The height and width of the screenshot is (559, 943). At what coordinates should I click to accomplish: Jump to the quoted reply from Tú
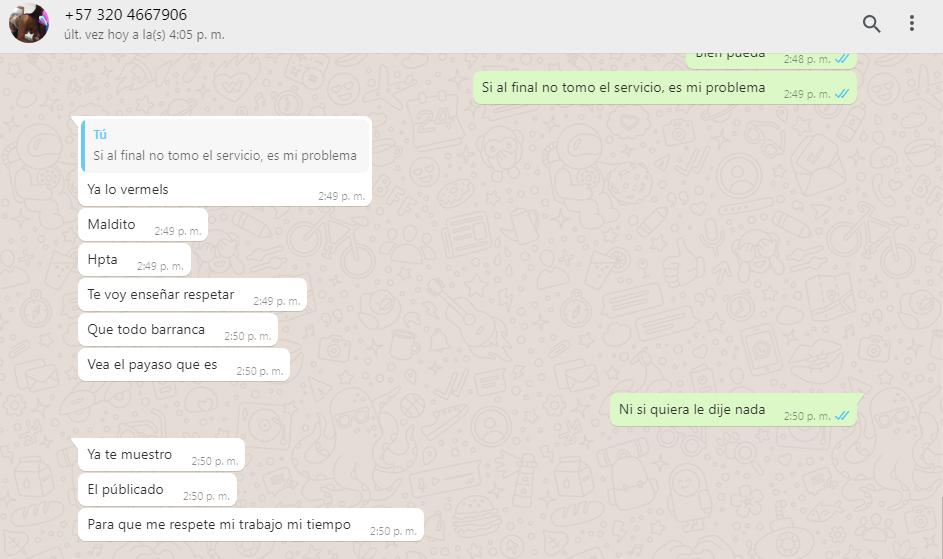(x=225, y=146)
